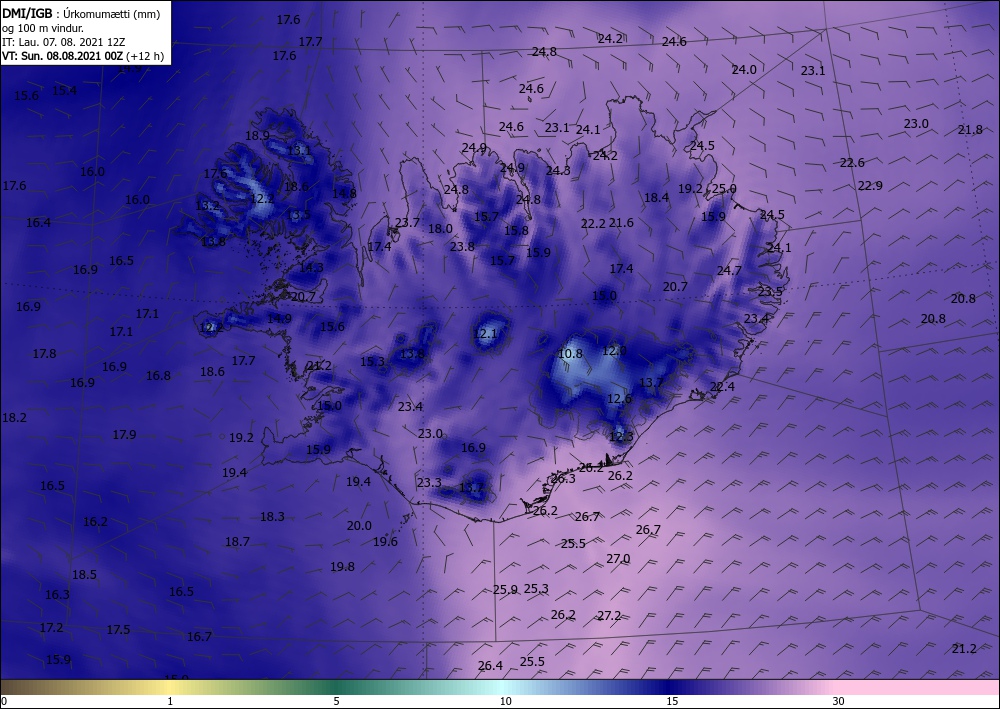Click the 23.8 value on the map
Viewport: 1000px width, 709px height.
(462, 246)
